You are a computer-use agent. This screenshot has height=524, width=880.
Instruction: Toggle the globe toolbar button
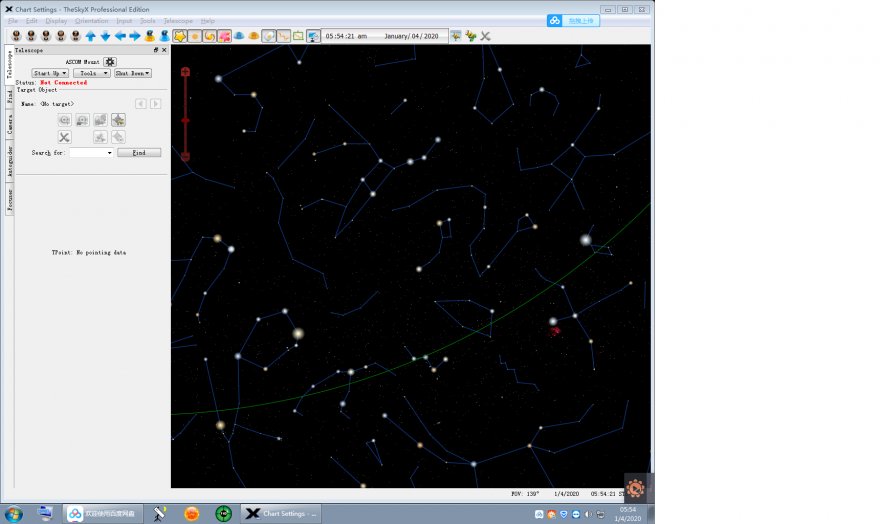[x=269, y=36]
